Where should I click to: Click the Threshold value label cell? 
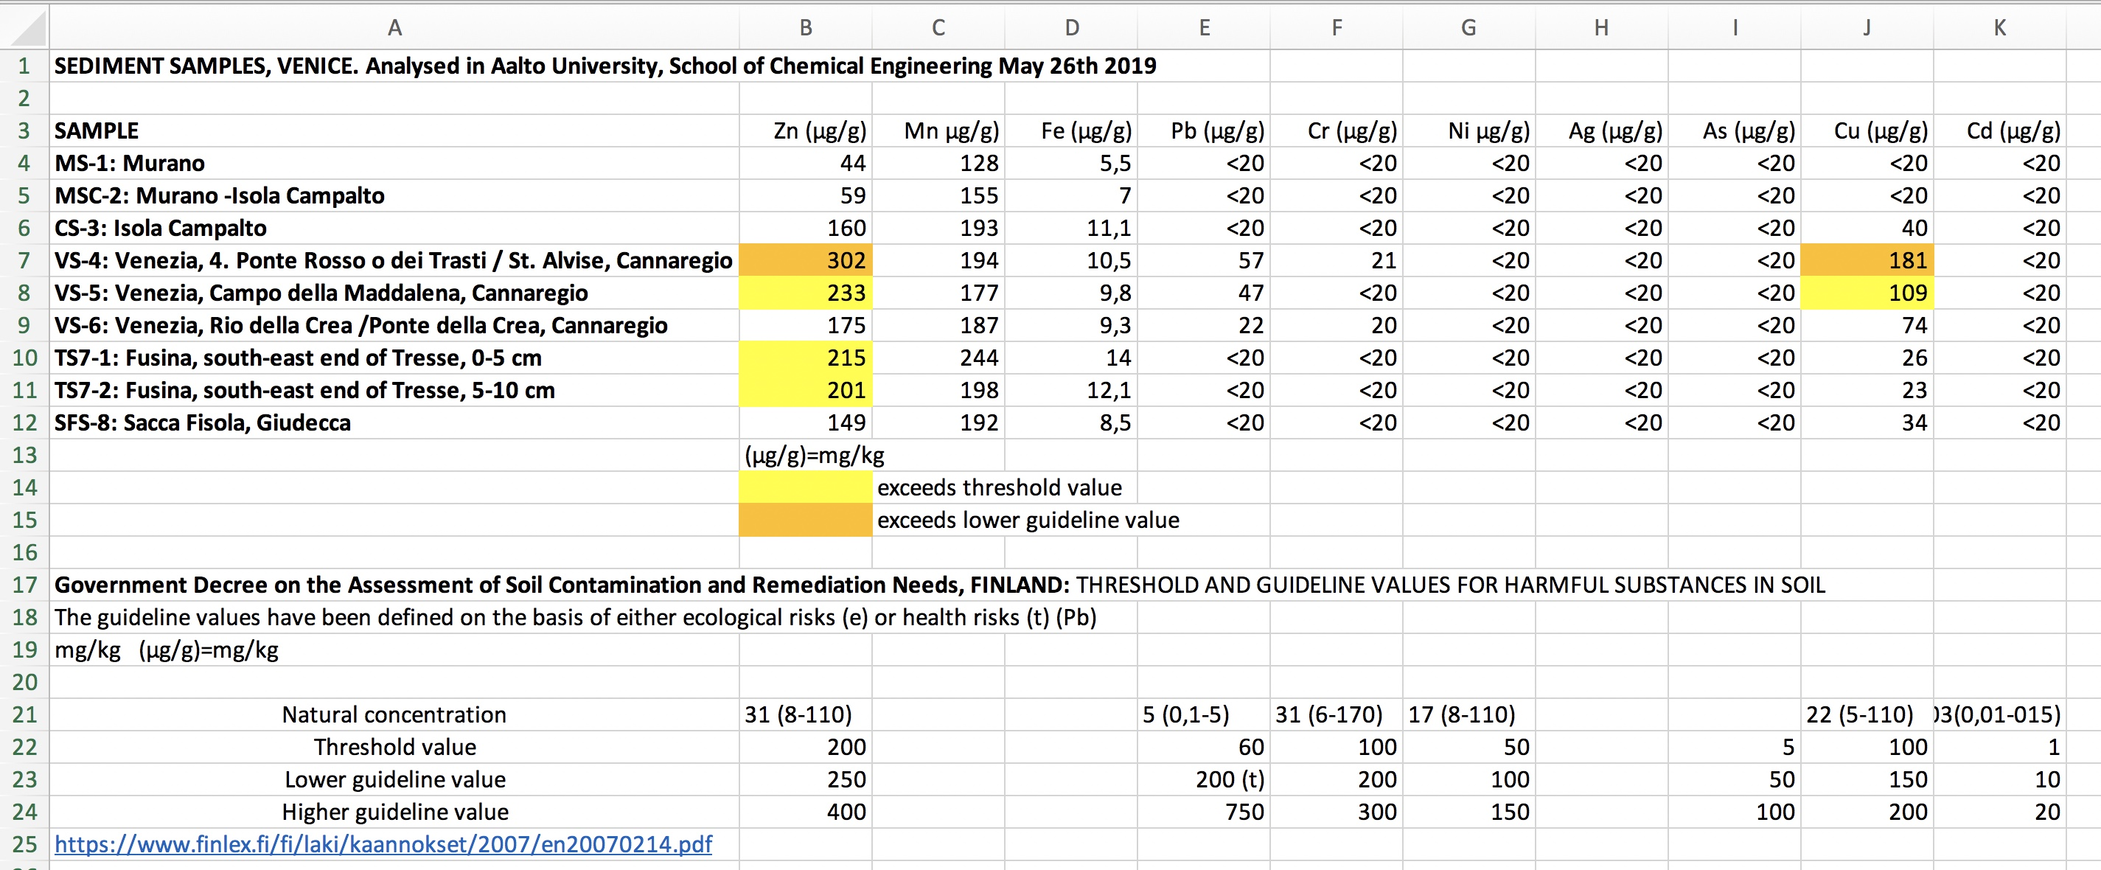click(x=394, y=747)
